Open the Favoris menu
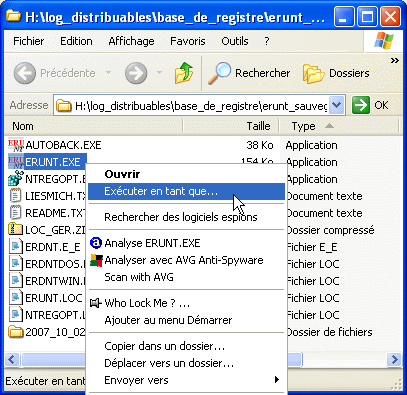Viewport: 407px width, 395px height. (x=188, y=41)
